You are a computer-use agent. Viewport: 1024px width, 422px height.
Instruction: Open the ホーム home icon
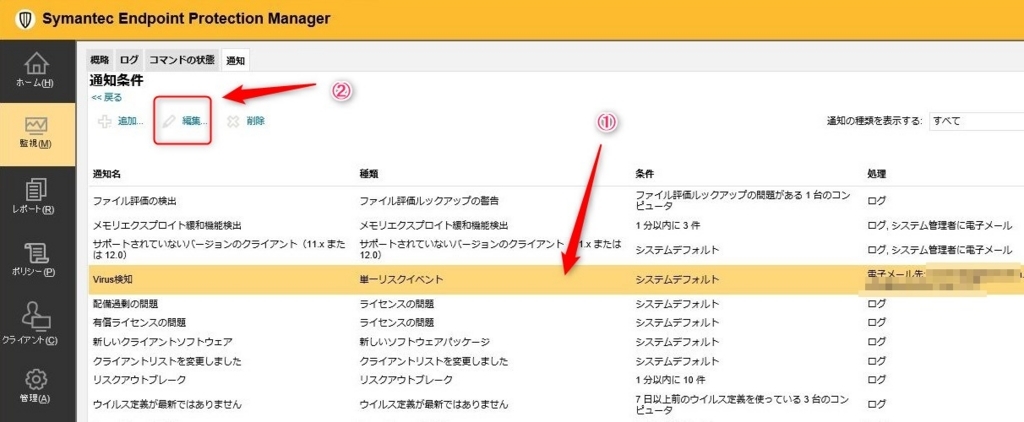(37, 64)
